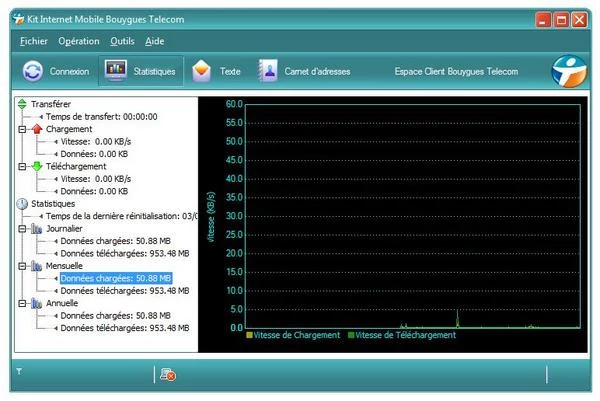The height and width of the screenshot is (401, 600).
Task: Click green Vitesse de Téléchargement legend swatch
Action: pyautogui.click(x=351, y=335)
